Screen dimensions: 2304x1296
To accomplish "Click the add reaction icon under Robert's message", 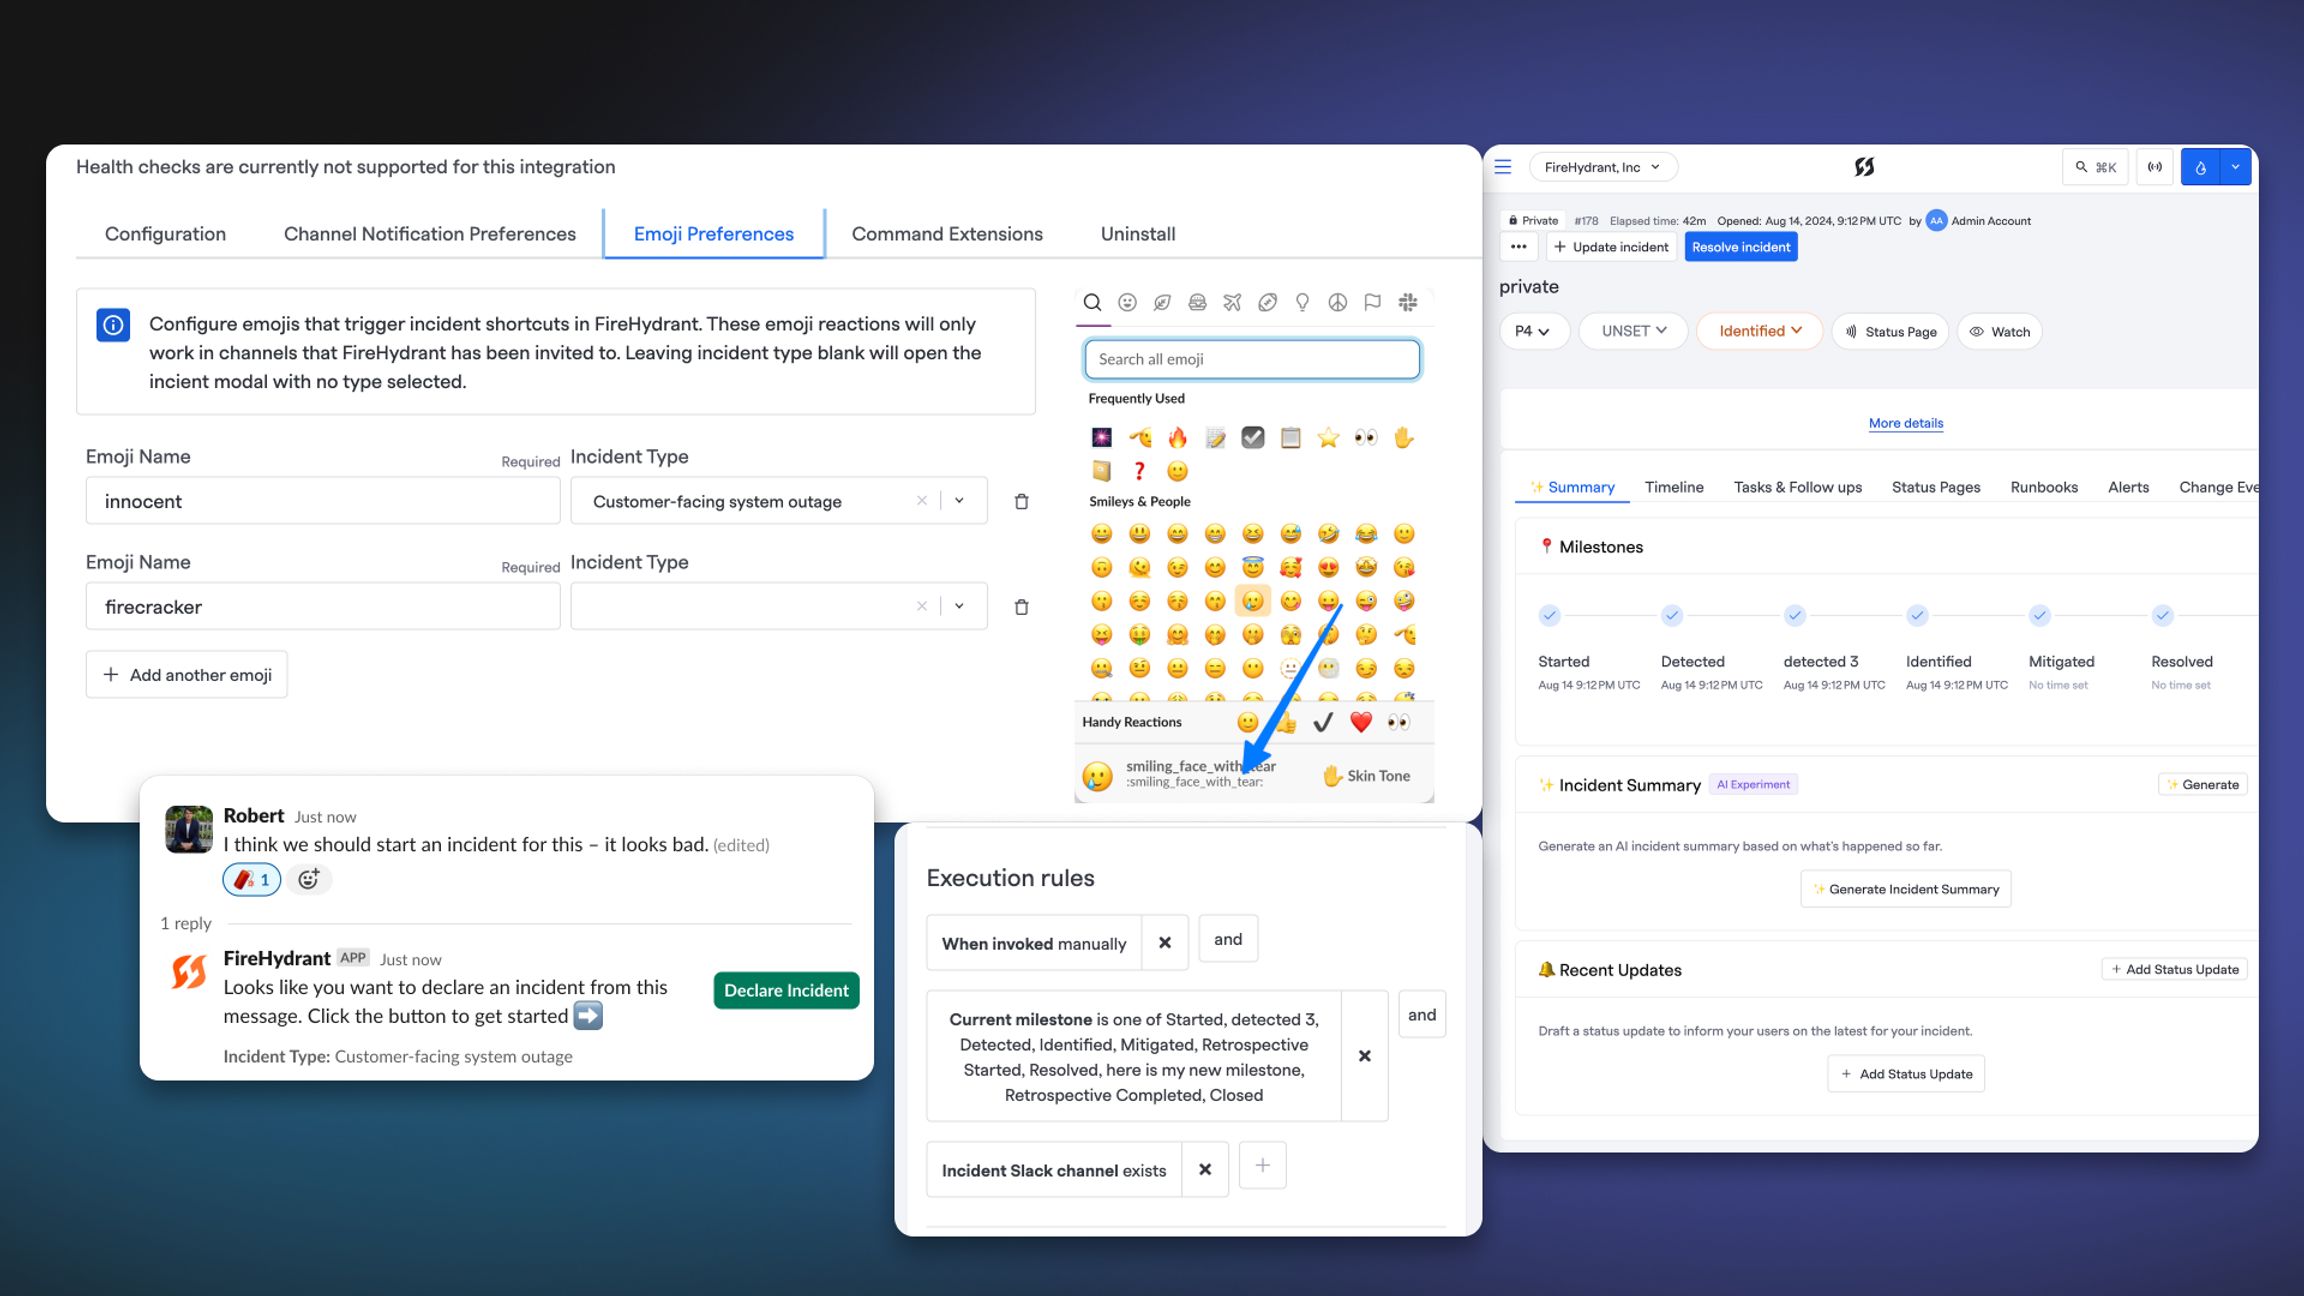I will [309, 879].
